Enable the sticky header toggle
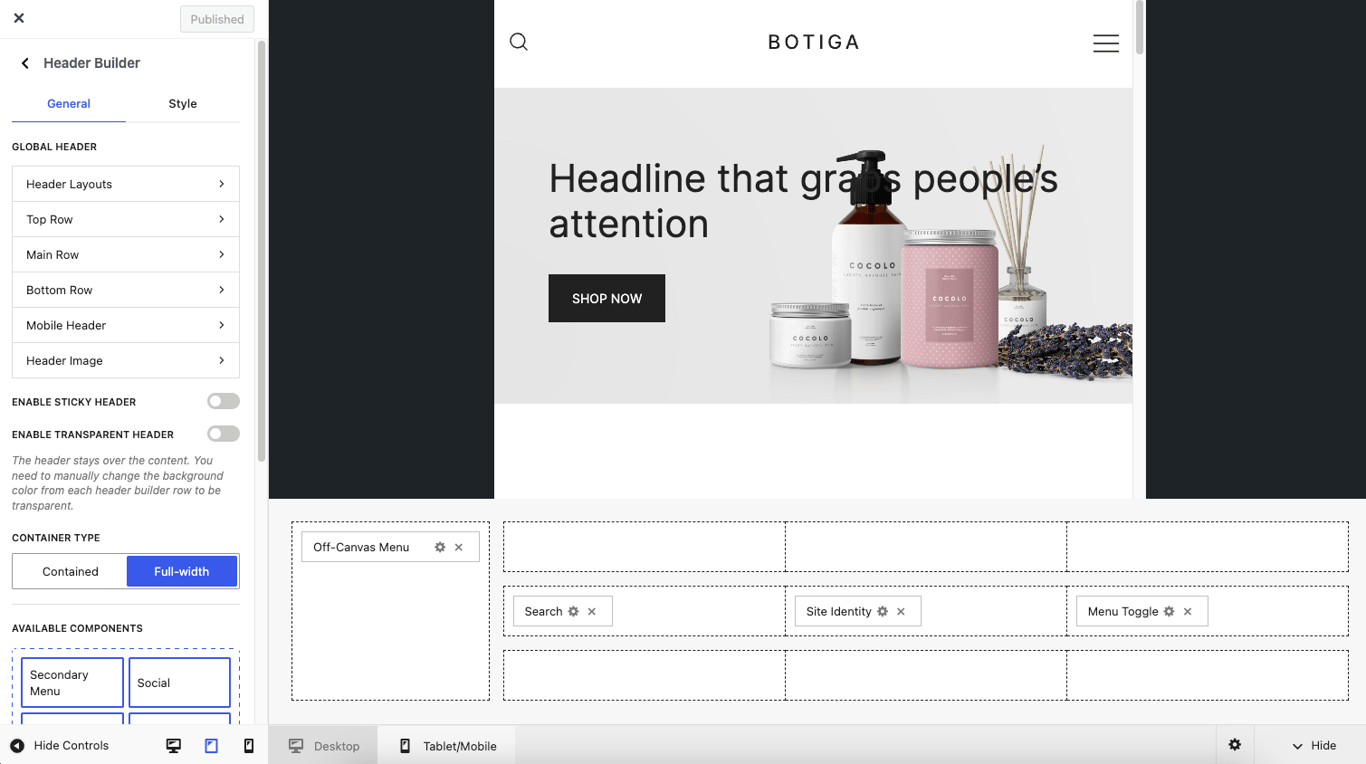The image size is (1366, 764). coord(223,401)
